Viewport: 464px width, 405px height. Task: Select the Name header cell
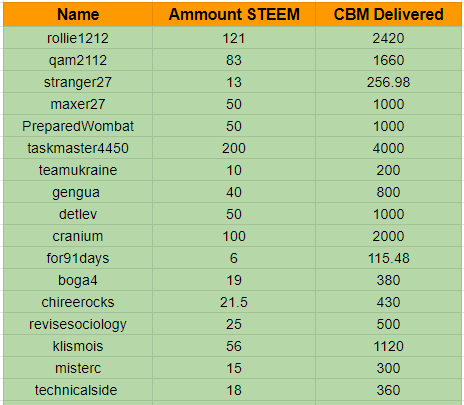tap(78, 15)
